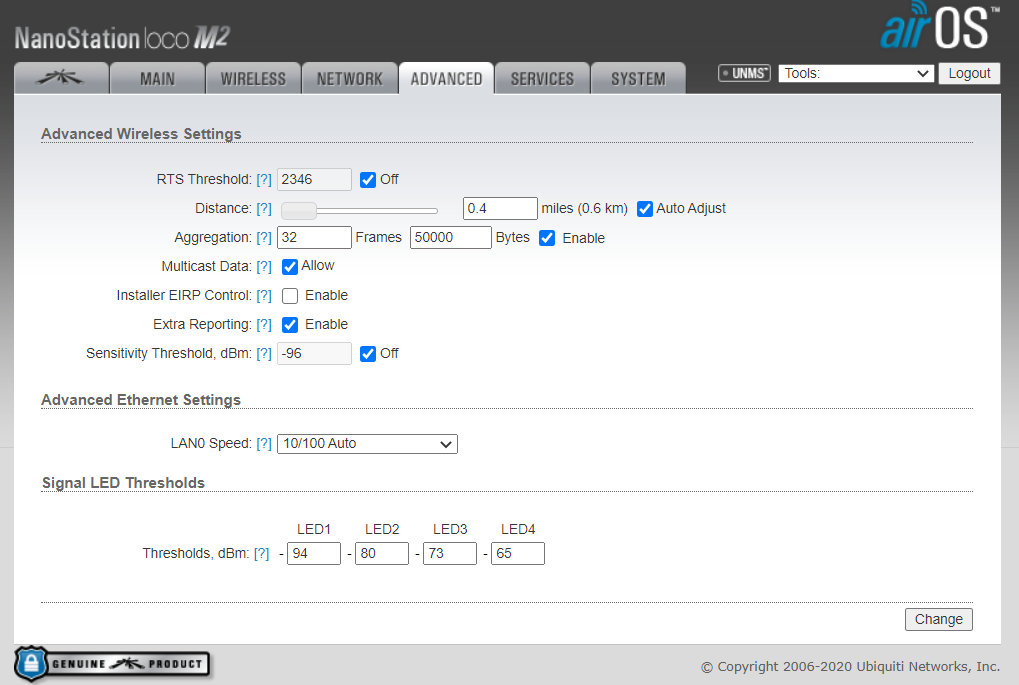Click the NanoStation loco M2 title

pyautogui.click(x=122, y=38)
